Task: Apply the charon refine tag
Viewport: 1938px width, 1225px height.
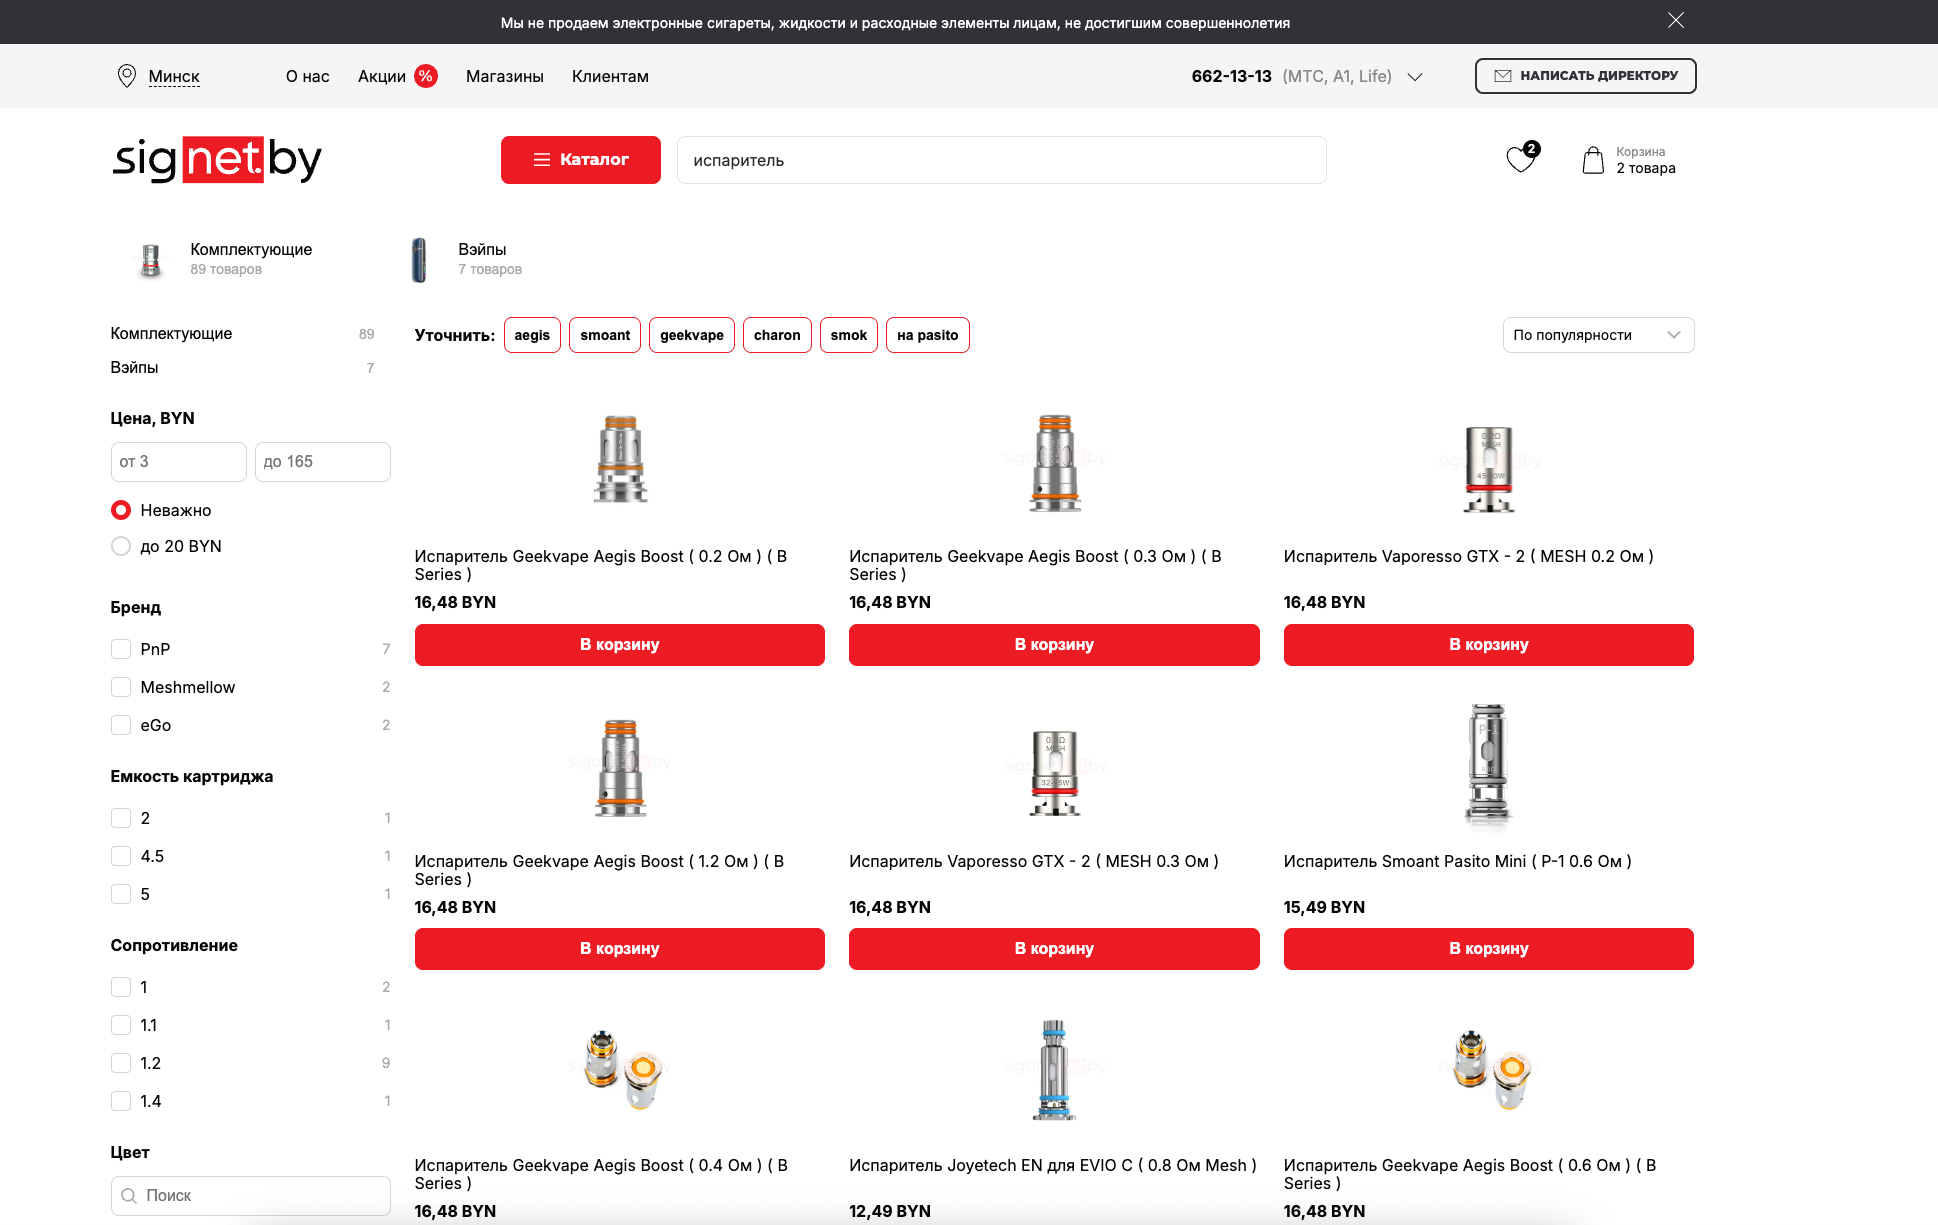Action: click(777, 335)
